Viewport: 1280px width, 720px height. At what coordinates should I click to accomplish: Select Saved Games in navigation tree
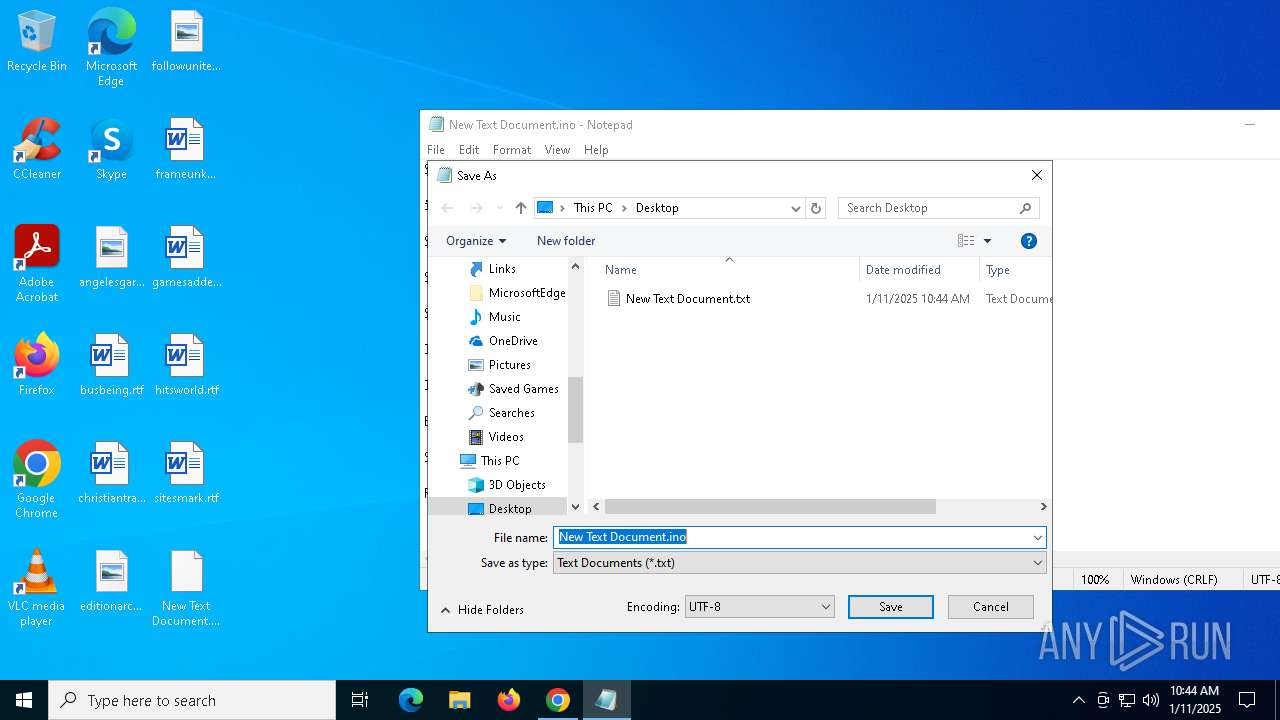pos(524,389)
